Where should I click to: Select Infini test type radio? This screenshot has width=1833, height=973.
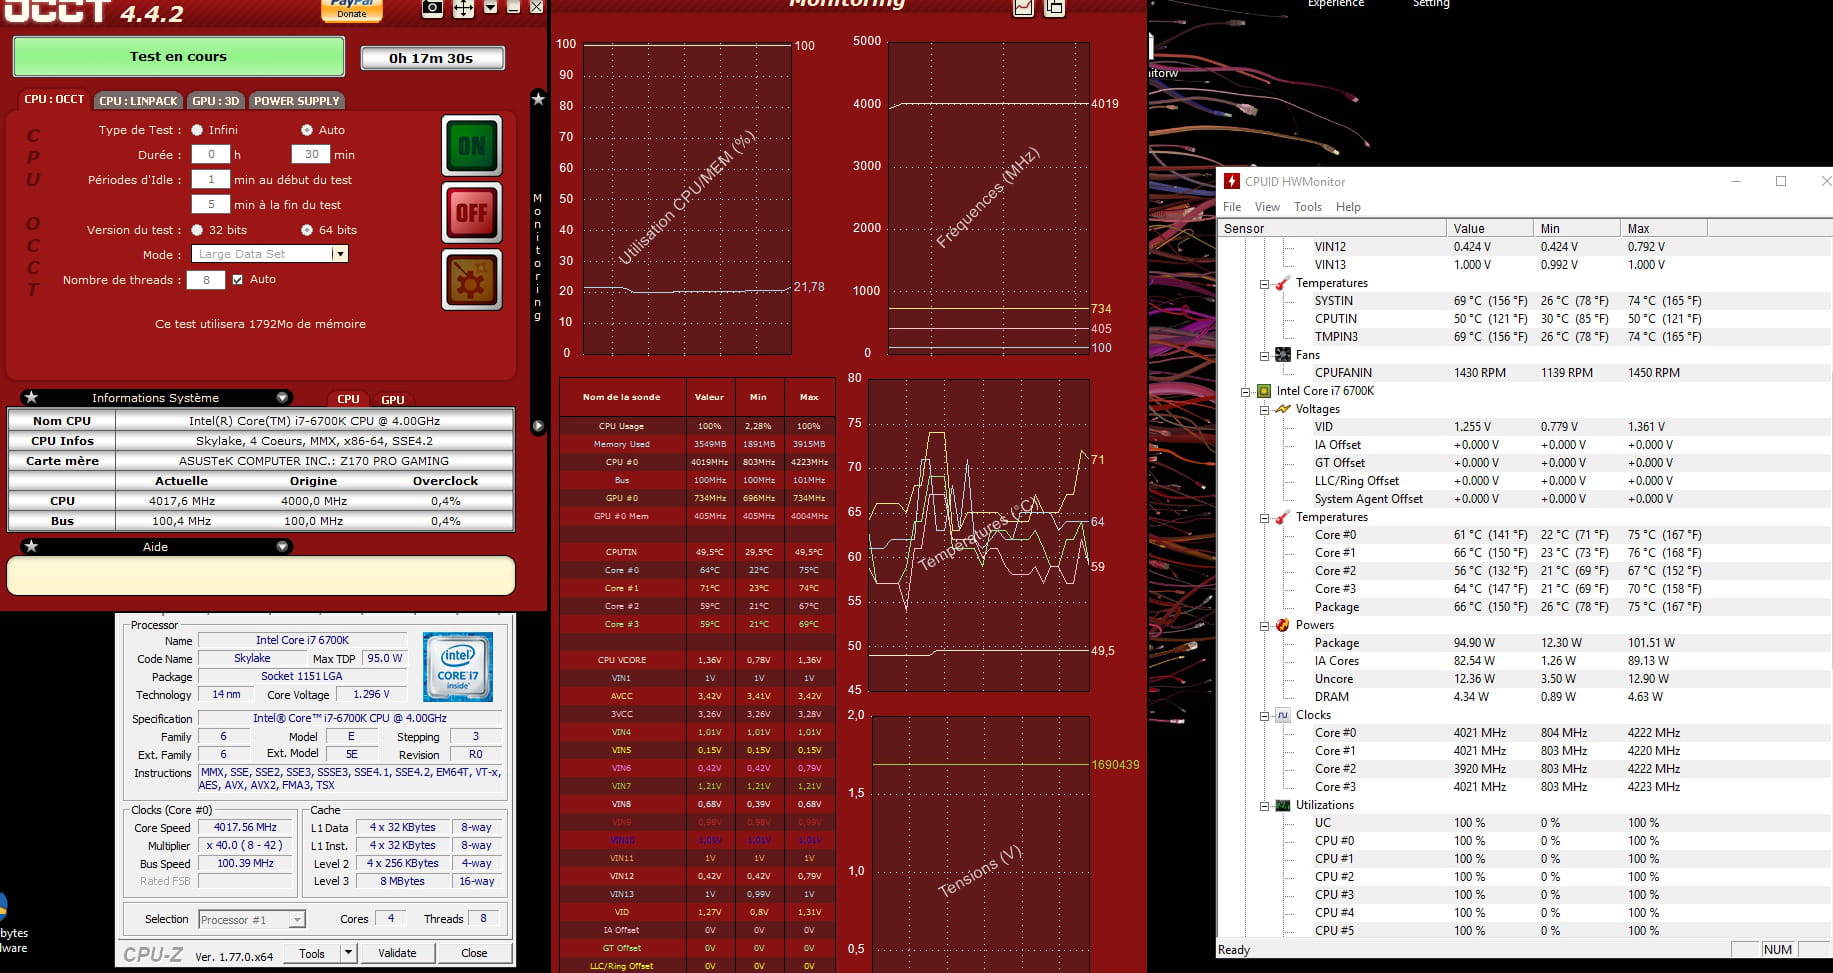[x=197, y=130]
